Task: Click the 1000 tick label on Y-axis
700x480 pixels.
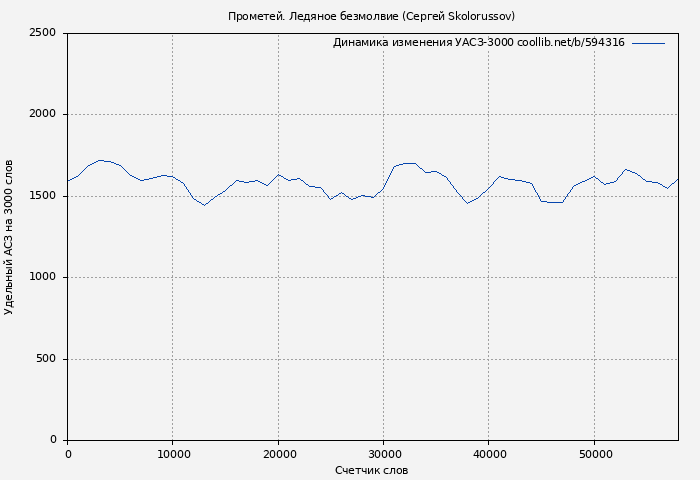Action: (x=42, y=278)
